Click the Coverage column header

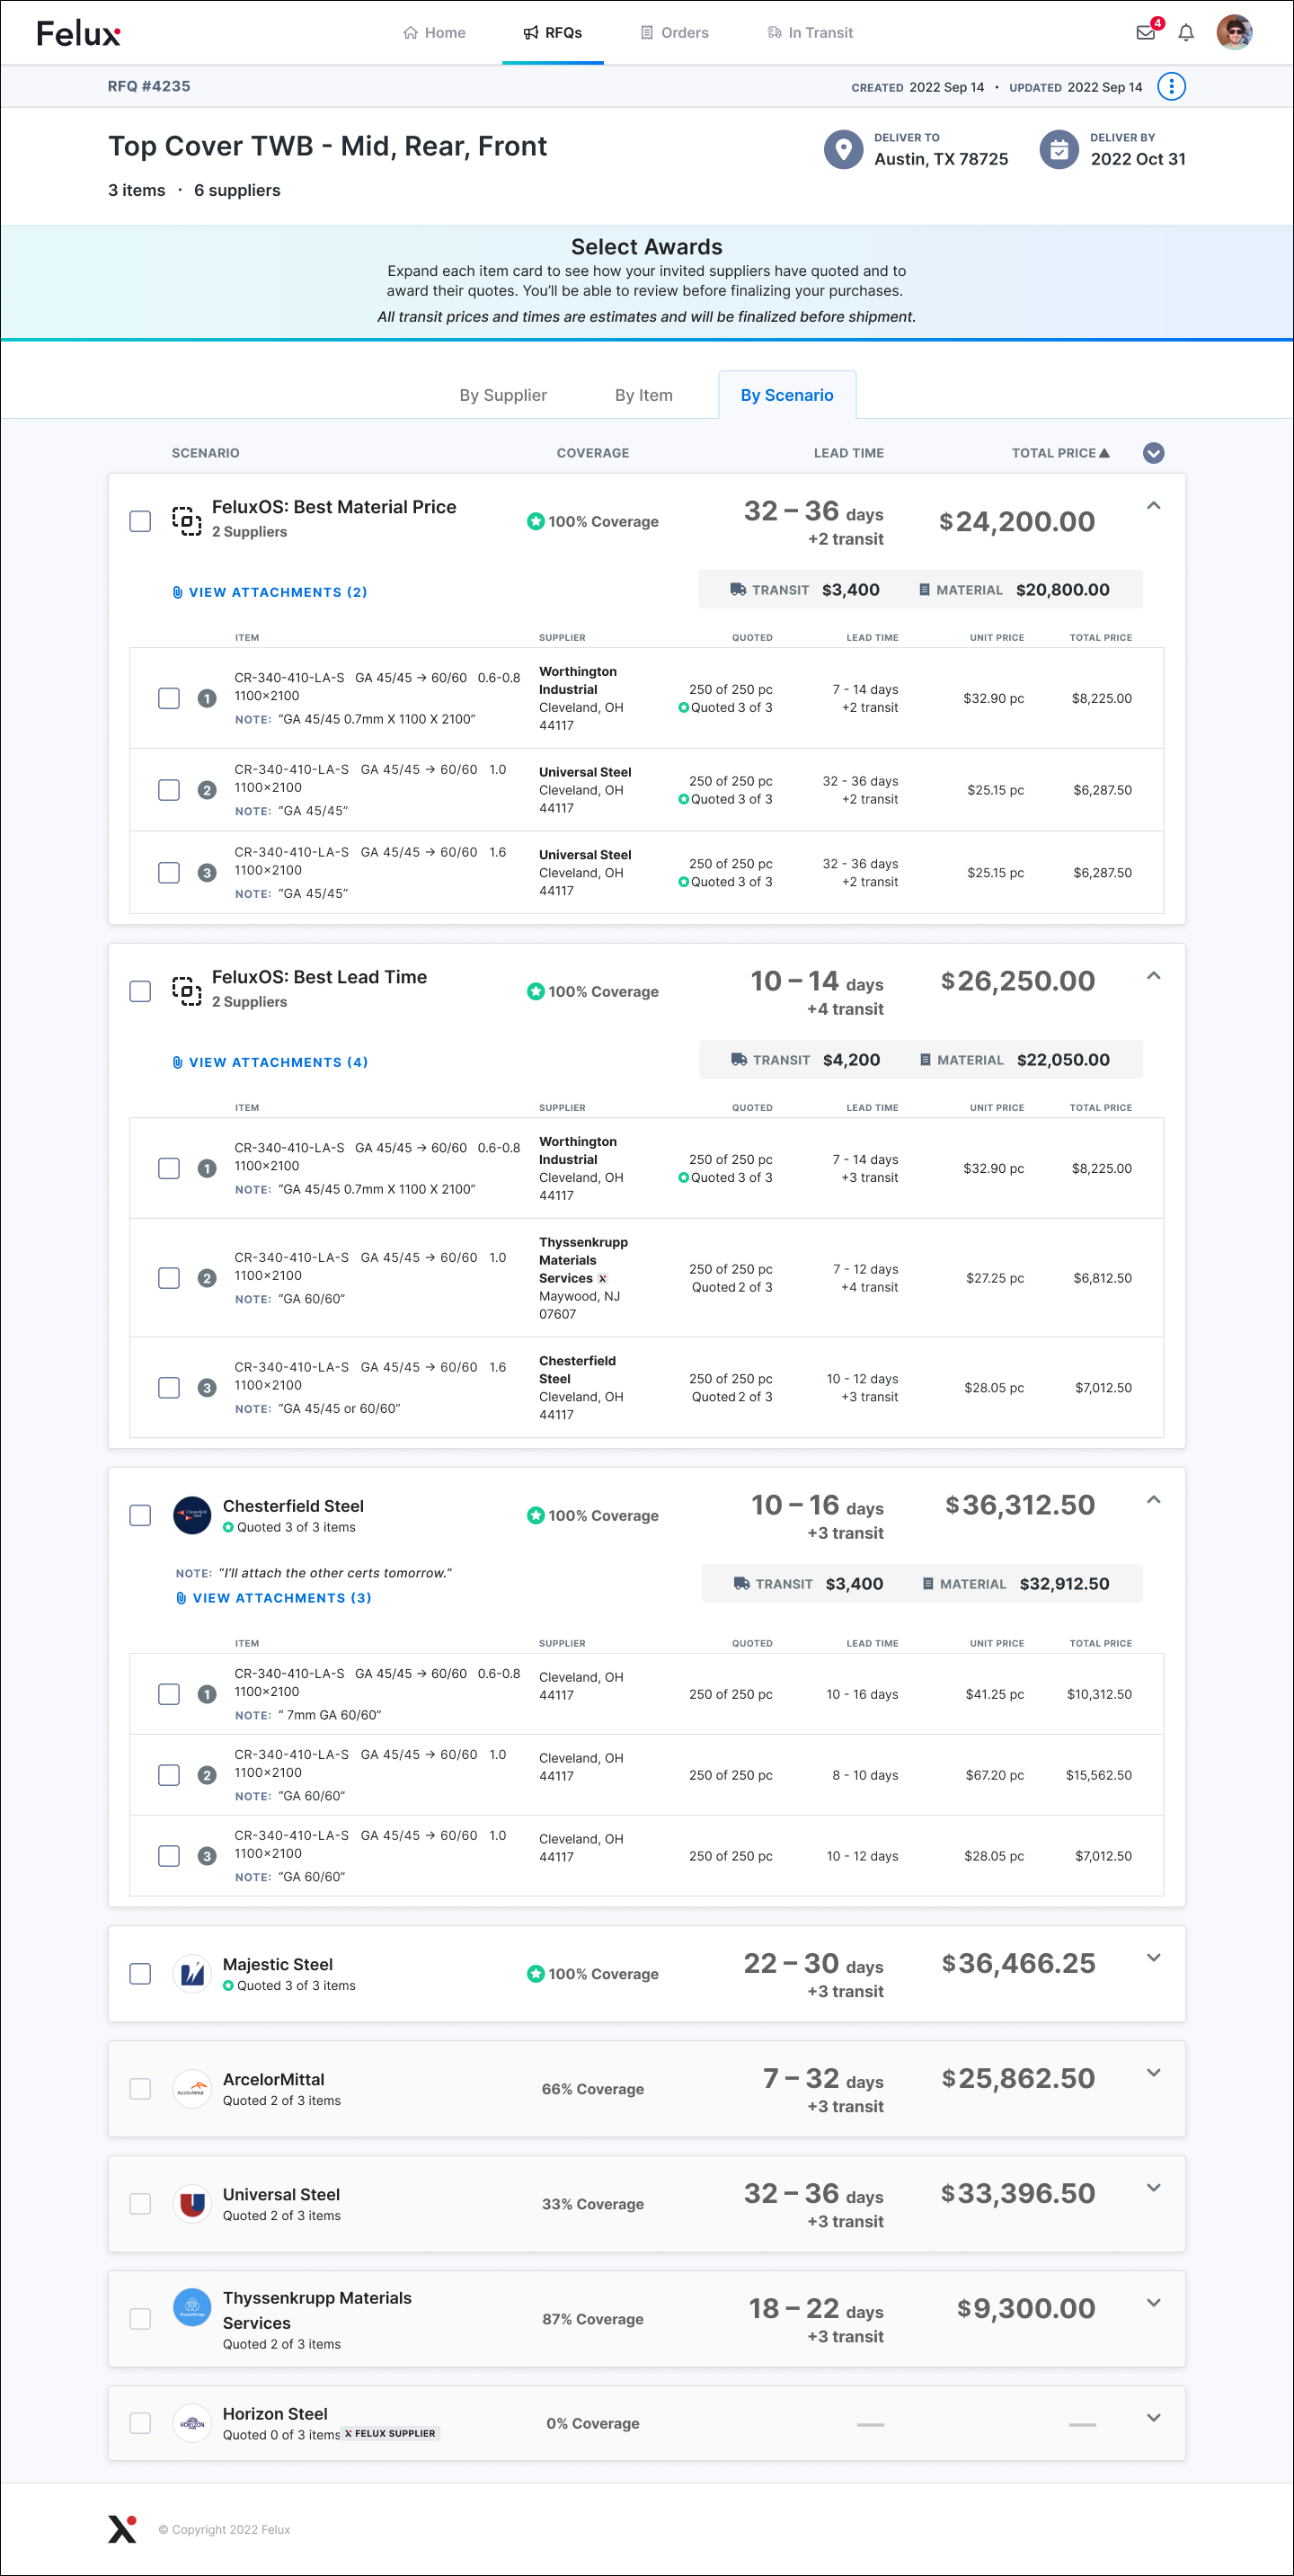[593, 453]
